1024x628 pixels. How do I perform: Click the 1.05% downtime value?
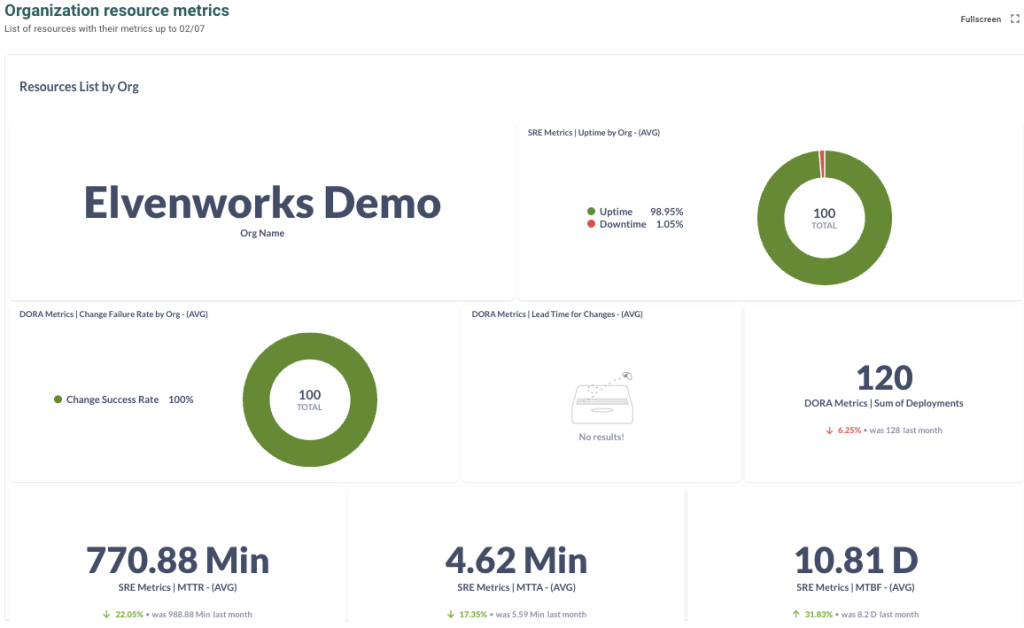point(669,224)
